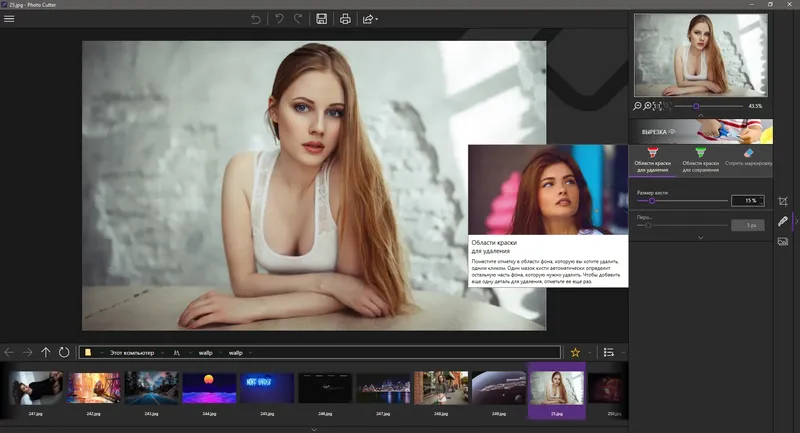This screenshot has width=800, height=433.
Task: Click the stepper arrows in brush size field
Action: [x=761, y=200]
